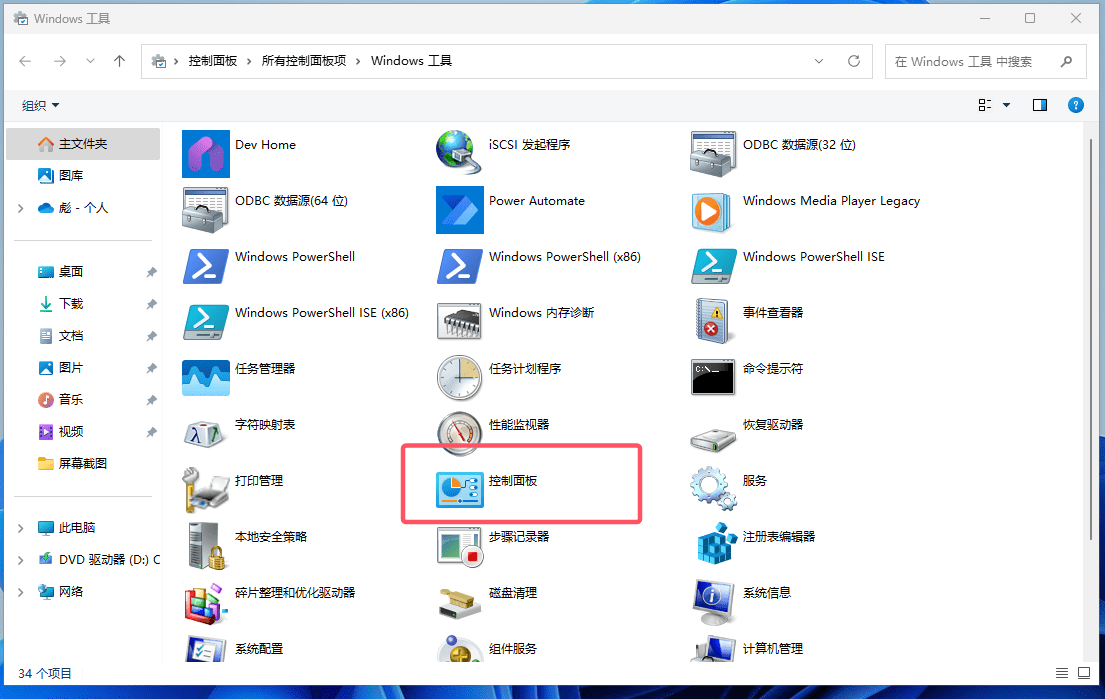
Task: Click the 组件服务 label
Action: point(512,648)
